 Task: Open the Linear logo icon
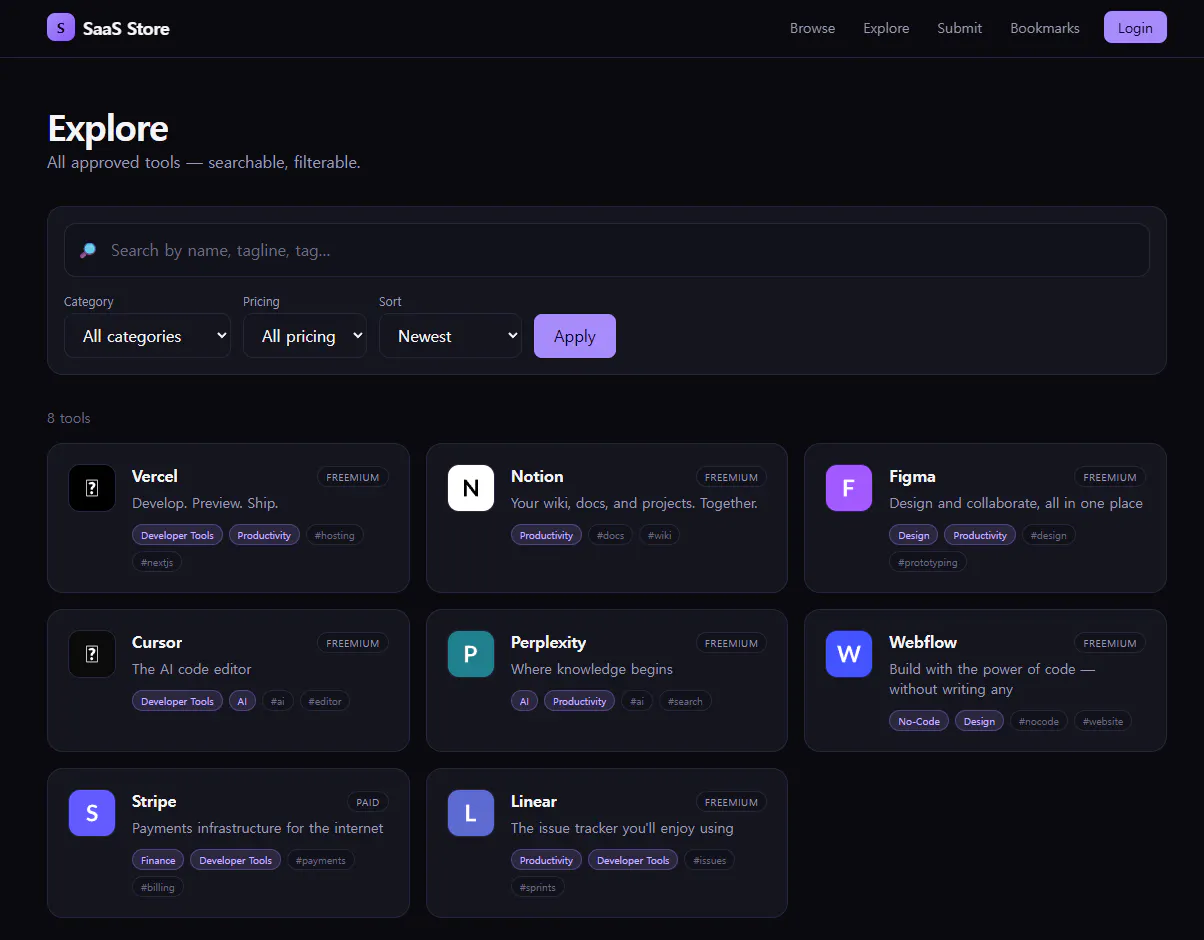click(471, 813)
